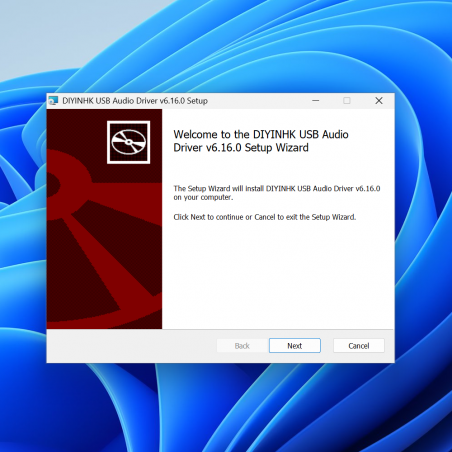Cancel the DIYINHK driver setup
Image resolution: width=452 pixels, height=452 pixels.
pyautogui.click(x=359, y=346)
